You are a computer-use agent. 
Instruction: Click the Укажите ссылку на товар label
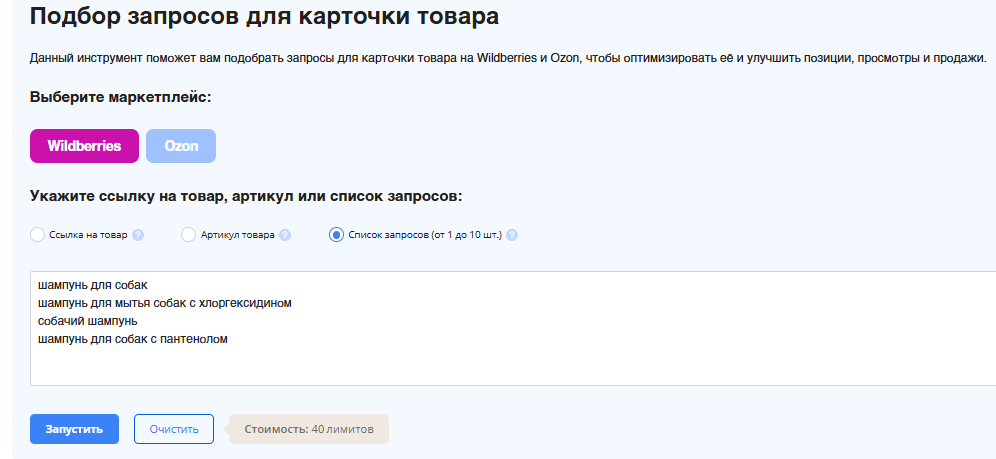click(x=246, y=196)
